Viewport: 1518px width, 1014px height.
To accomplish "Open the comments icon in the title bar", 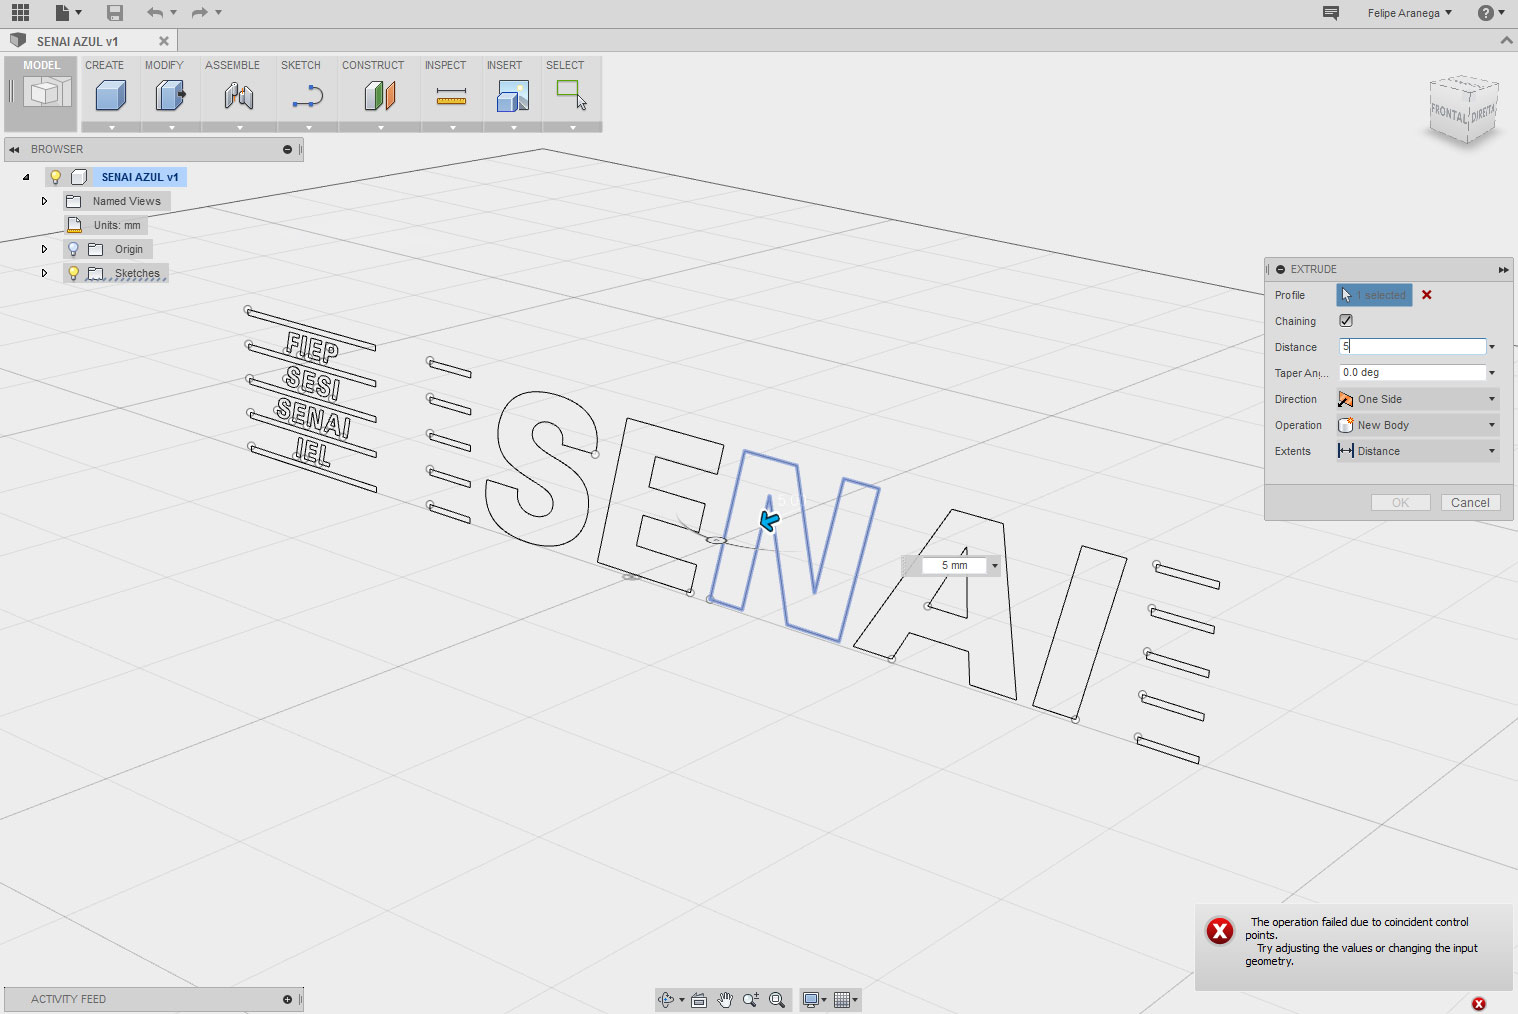I will [1331, 13].
